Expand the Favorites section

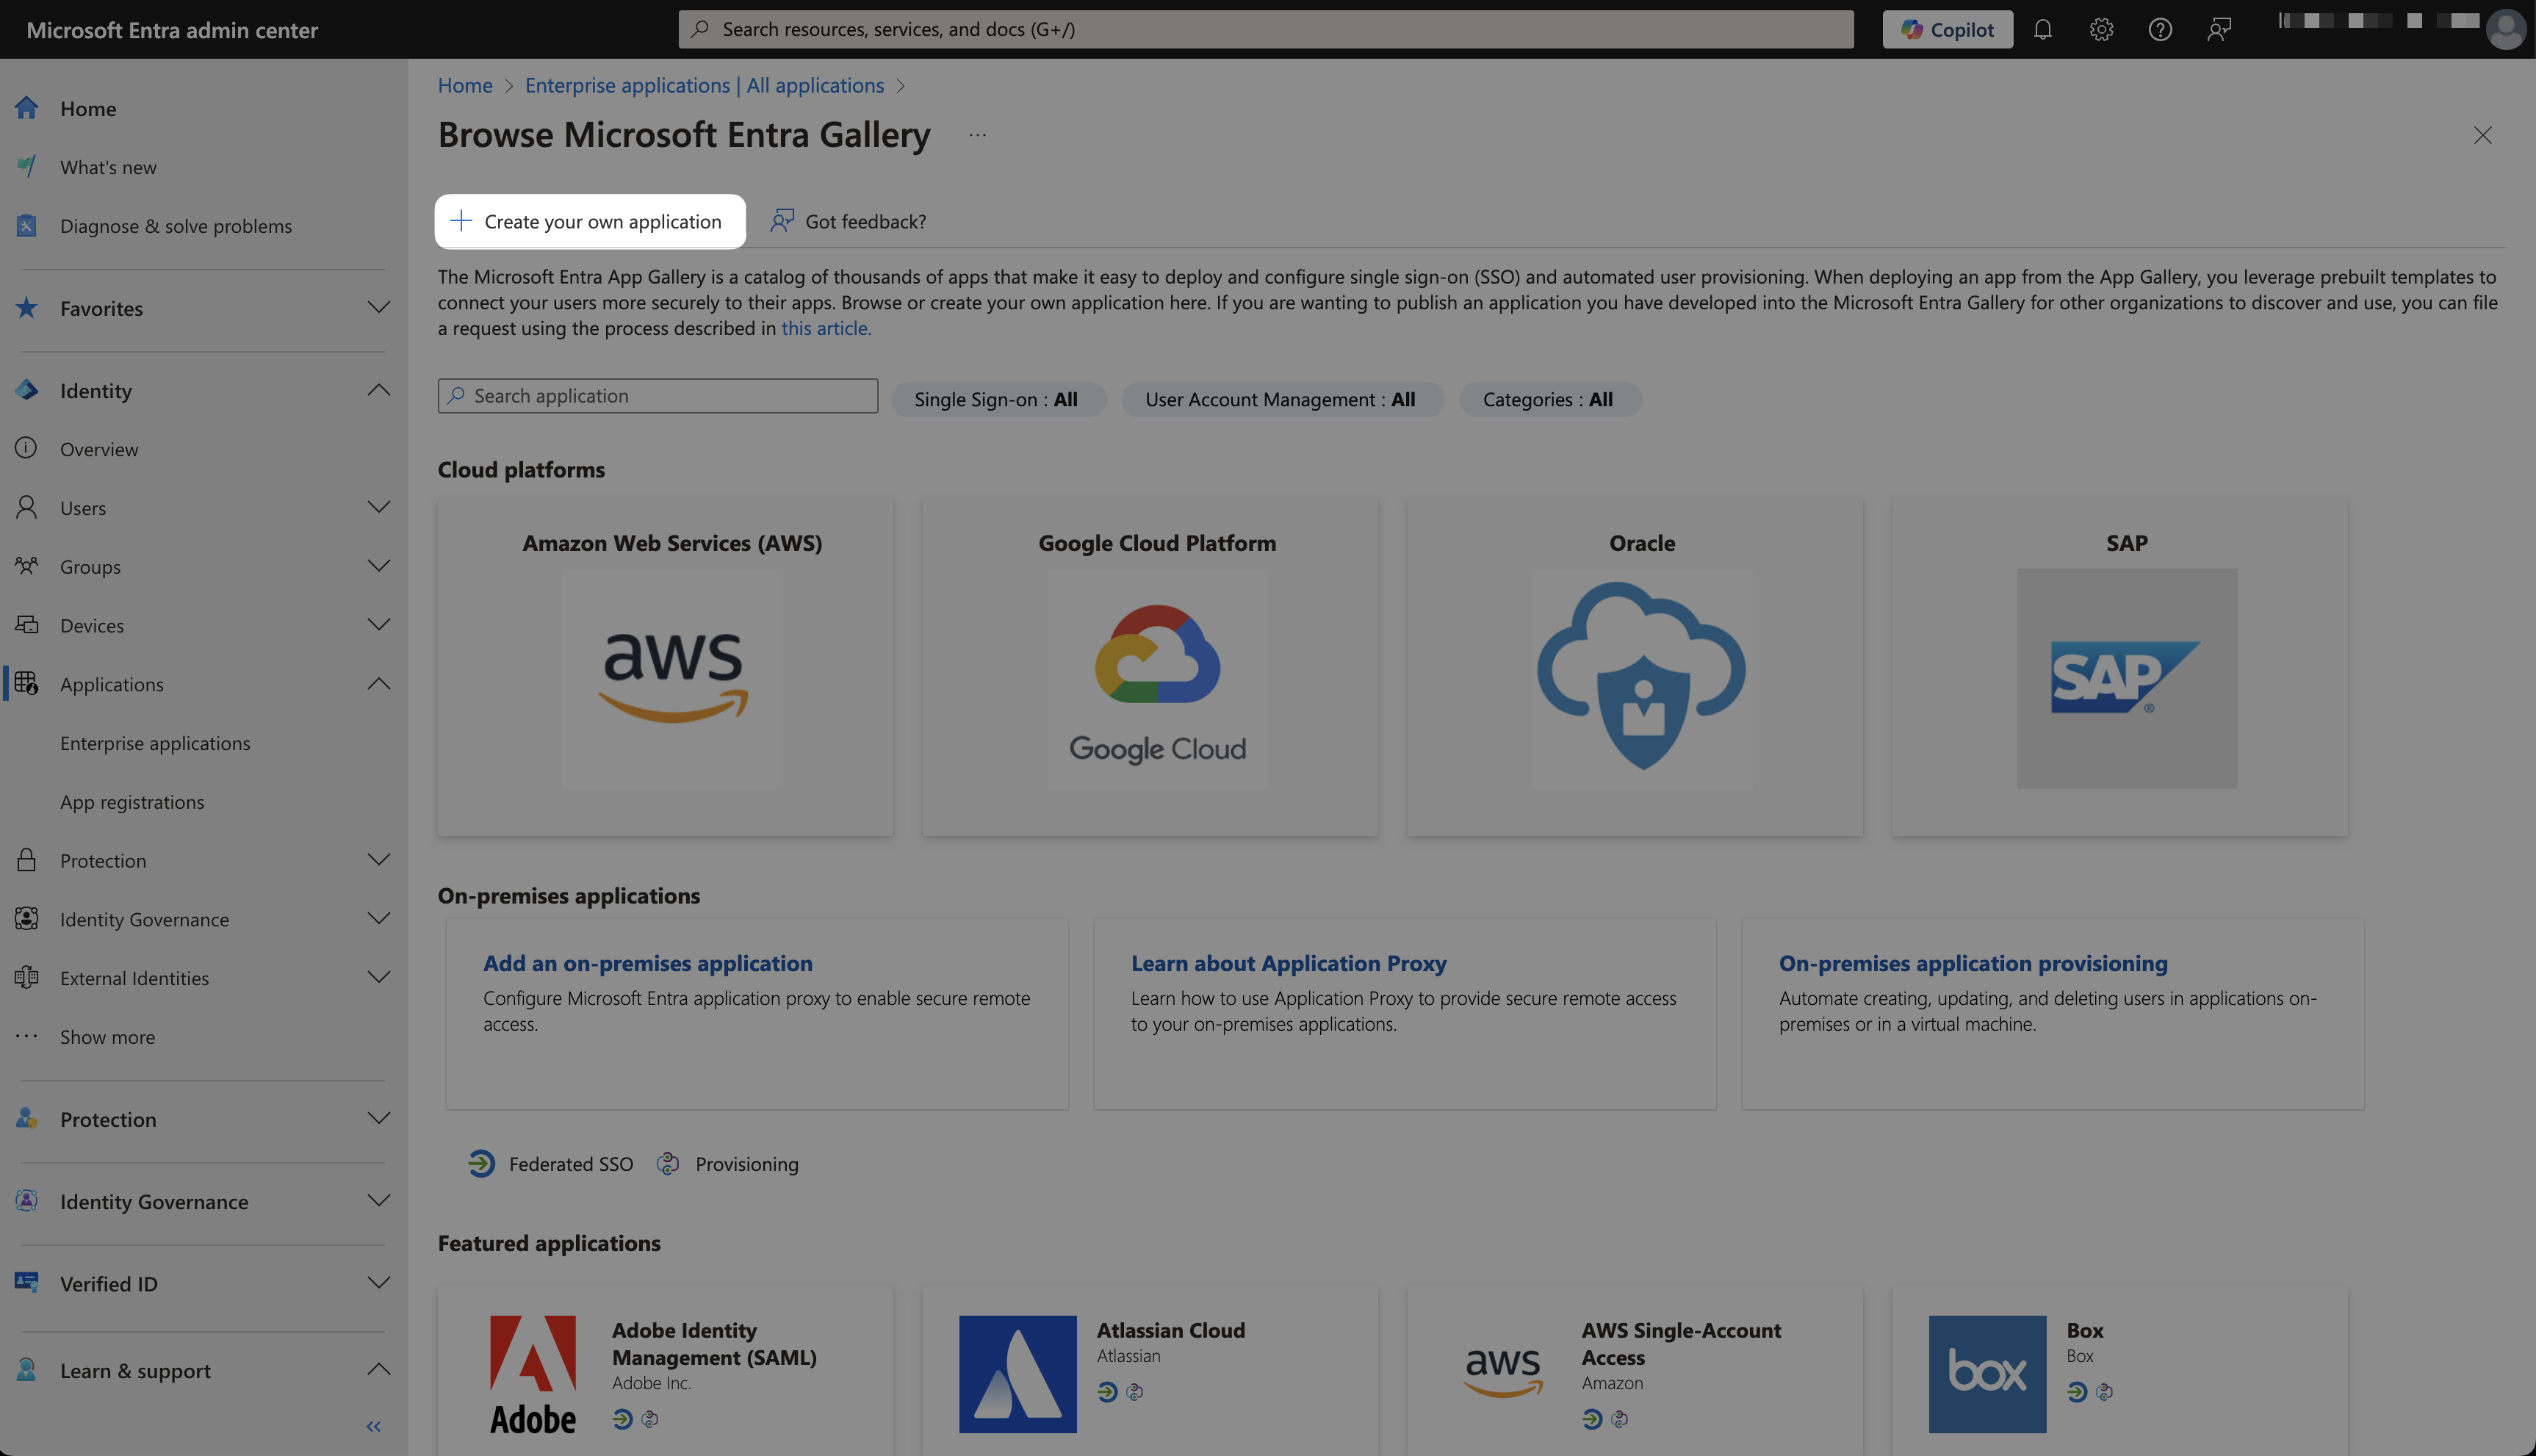pyautogui.click(x=378, y=308)
